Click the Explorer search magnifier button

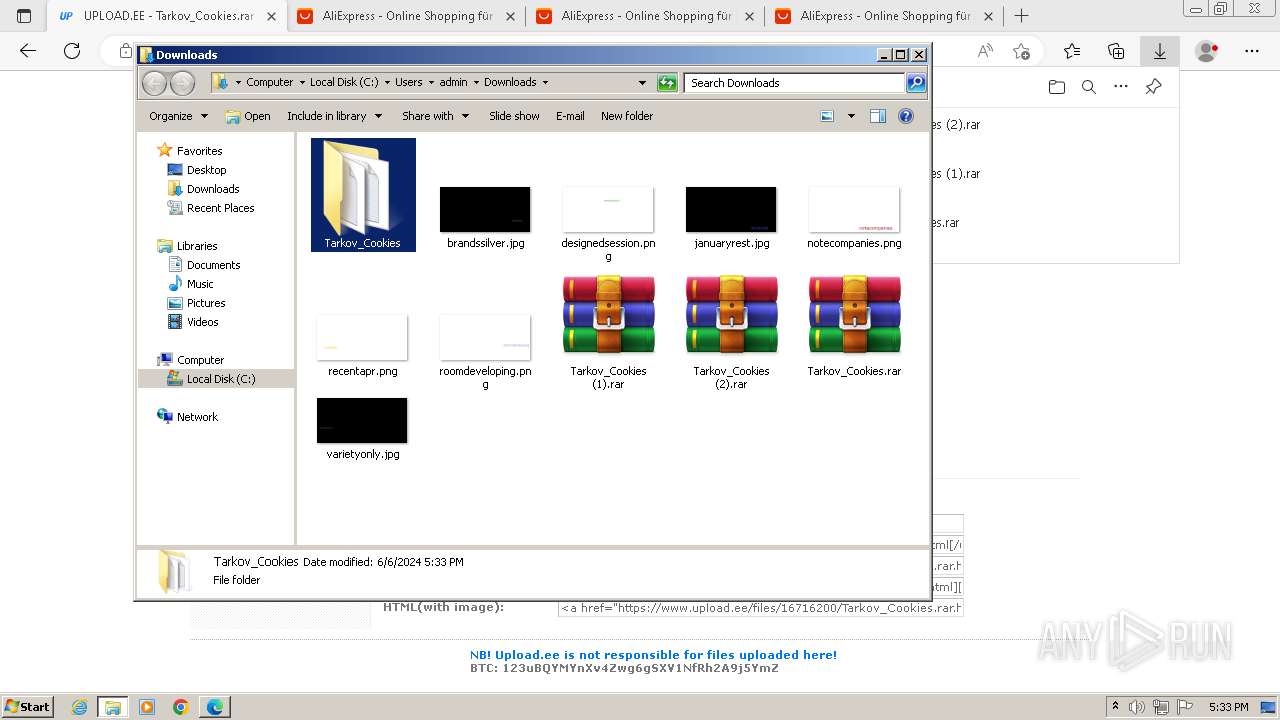coord(916,83)
